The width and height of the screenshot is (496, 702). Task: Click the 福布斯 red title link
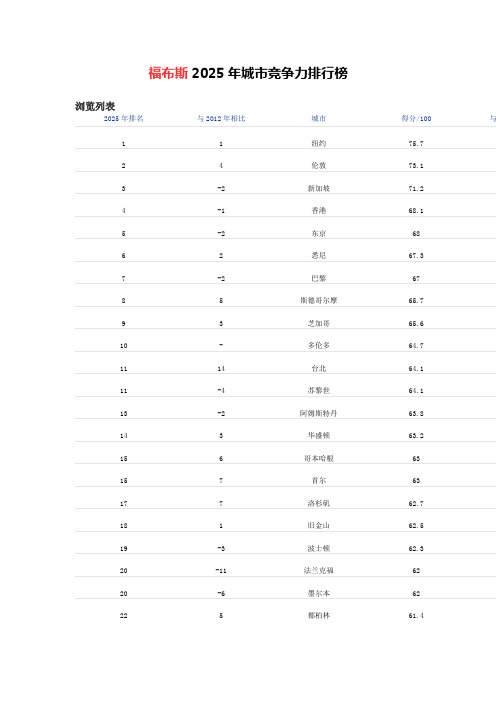168,73
